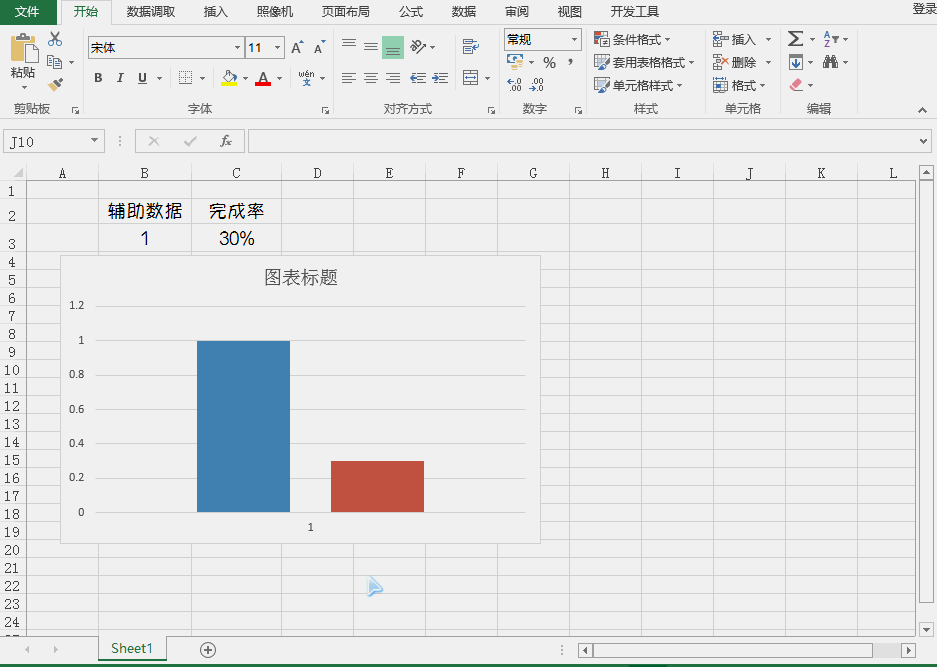Click the Fill Down icon
The image size is (937, 667).
(796, 61)
